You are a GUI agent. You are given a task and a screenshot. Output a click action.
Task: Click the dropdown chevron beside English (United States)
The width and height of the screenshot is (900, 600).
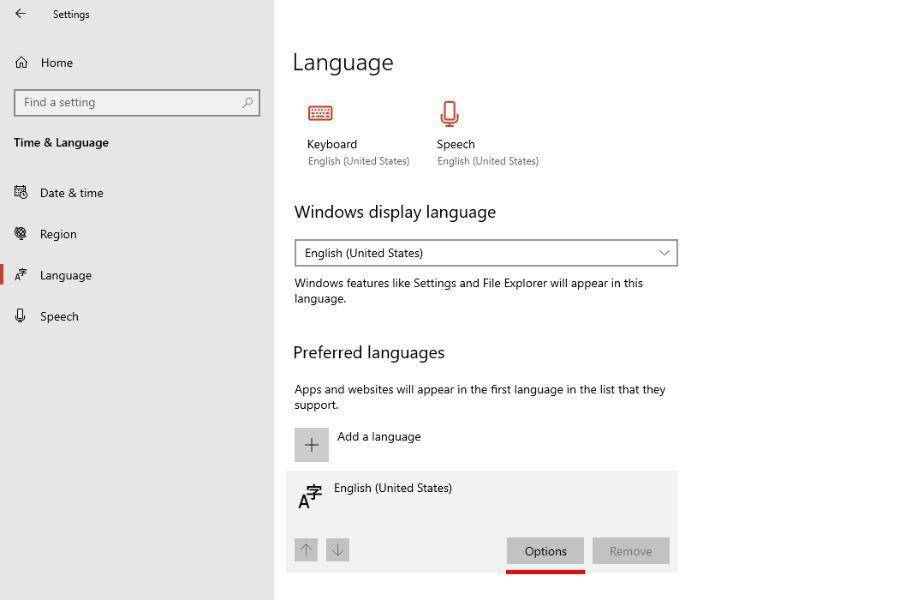click(663, 253)
